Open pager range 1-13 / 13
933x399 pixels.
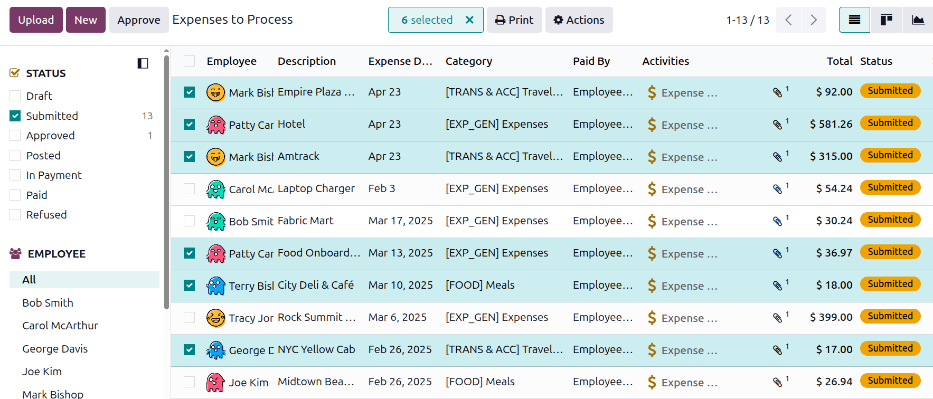coord(748,20)
